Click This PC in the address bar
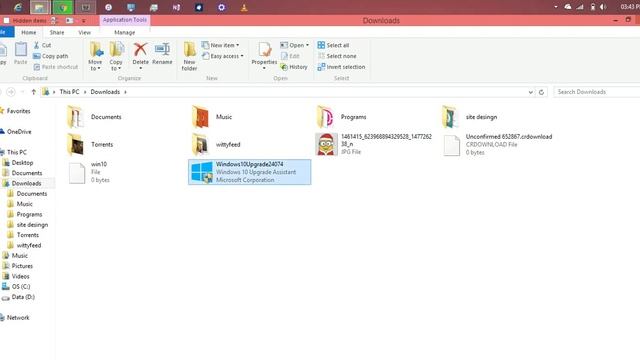This screenshot has width=640, height=360. pos(69,92)
